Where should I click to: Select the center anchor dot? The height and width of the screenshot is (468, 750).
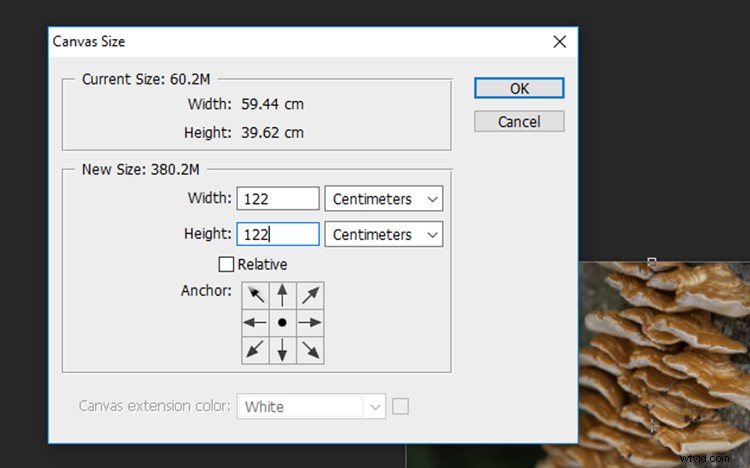point(283,322)
